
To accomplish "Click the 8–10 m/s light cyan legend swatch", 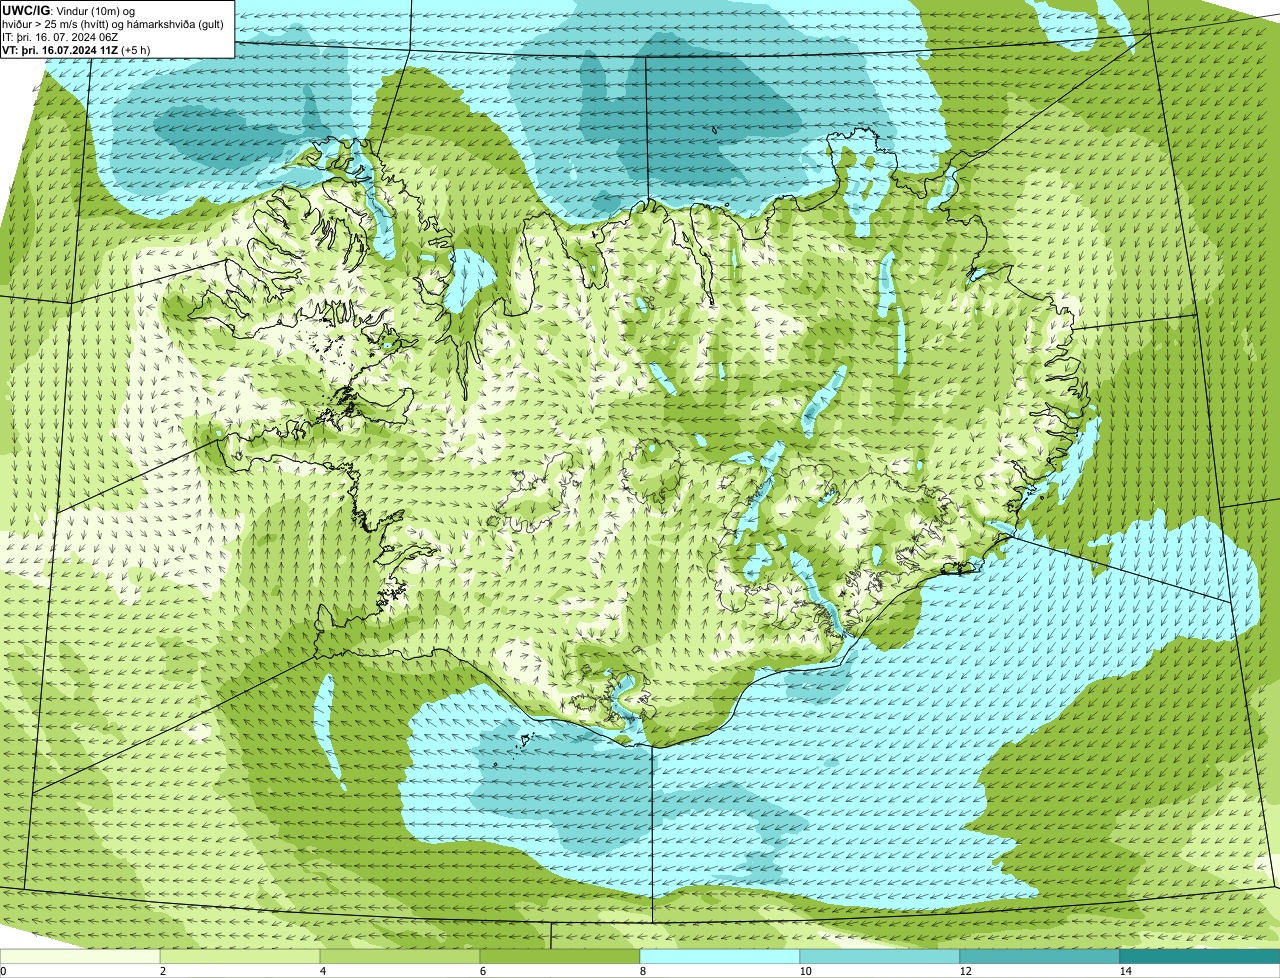I will pyautogui.click(x=720, y=956).
